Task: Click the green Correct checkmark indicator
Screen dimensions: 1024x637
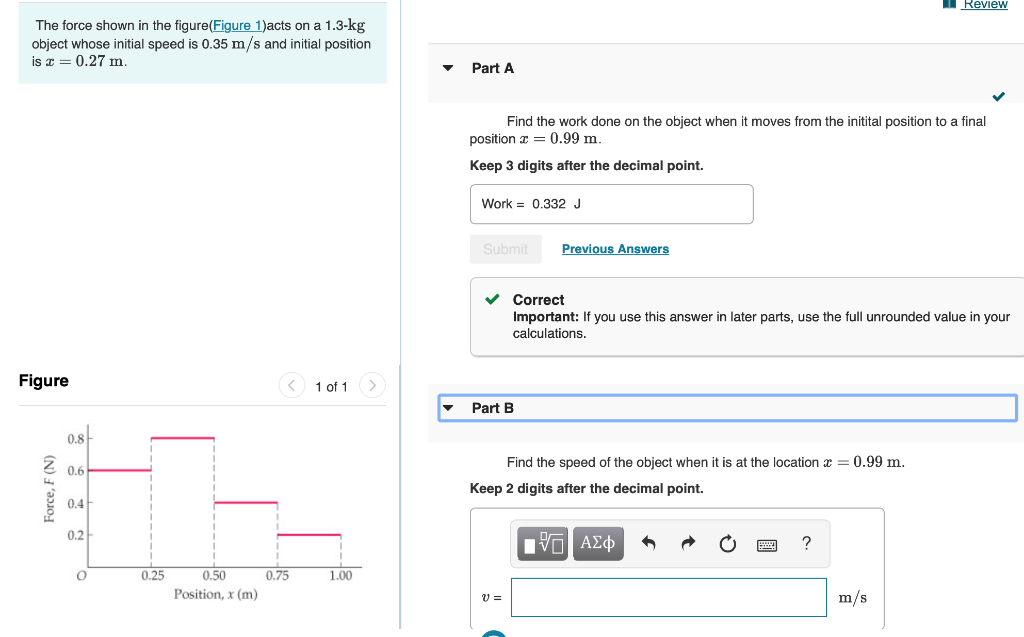Action: [491, 299]
